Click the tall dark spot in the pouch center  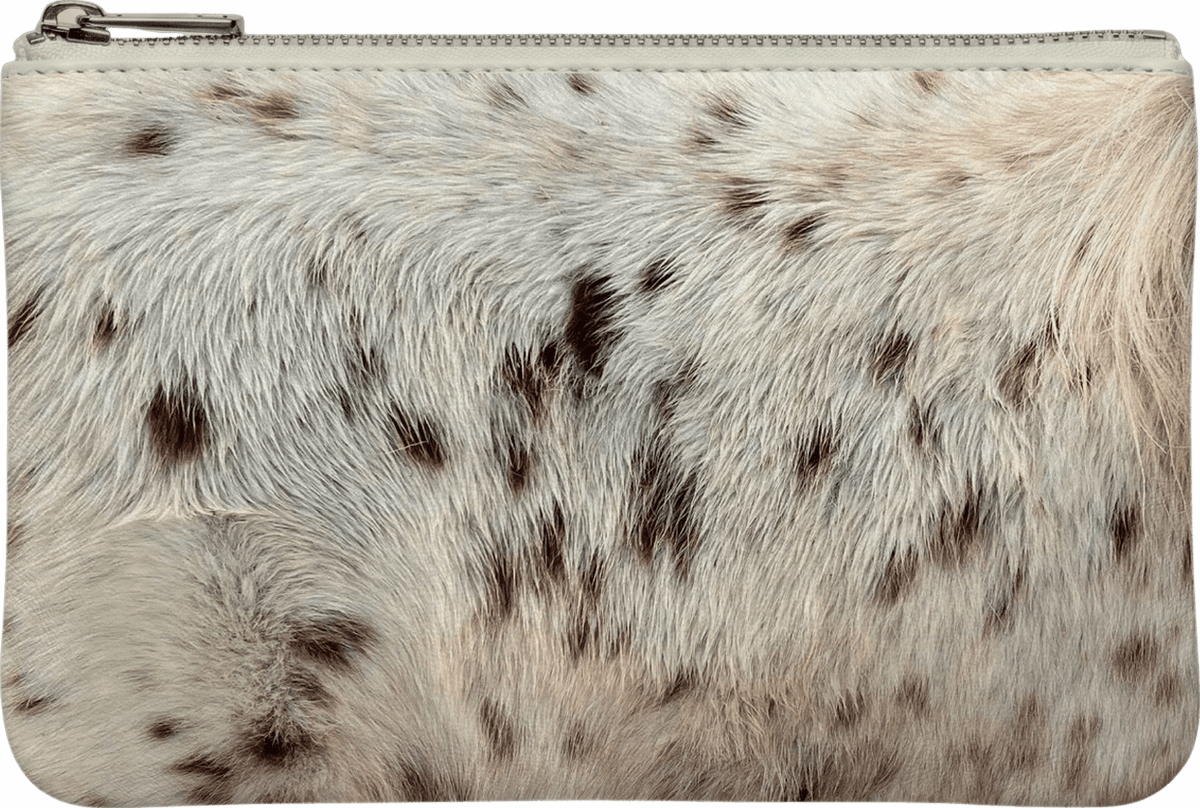pyautogui.click(x=591, y=318)
